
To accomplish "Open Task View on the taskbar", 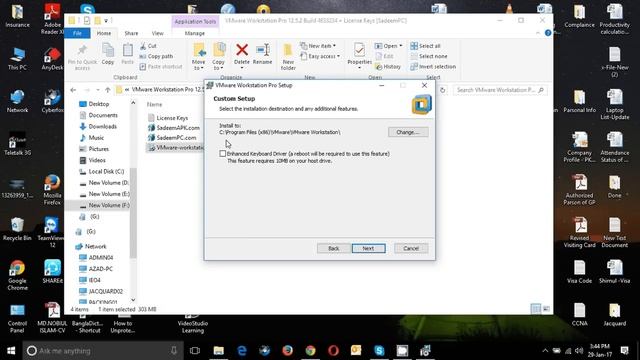I will point(195,351).
